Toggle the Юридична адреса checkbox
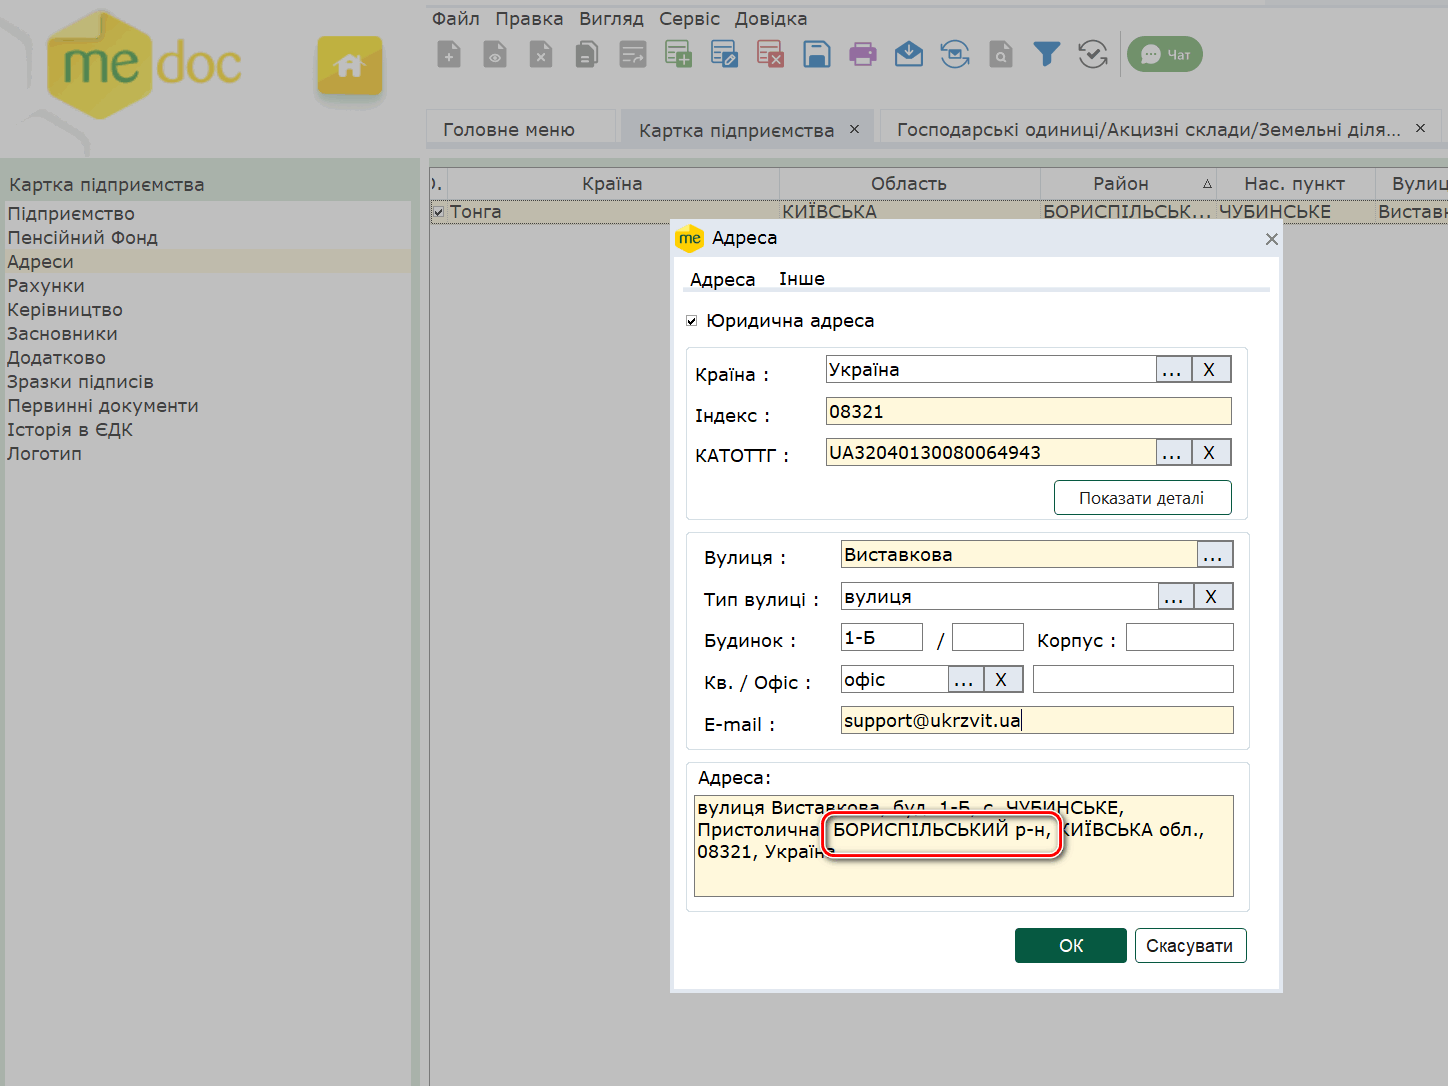1448x1086 pixels. pyautogui.click(x=692, y=321)
